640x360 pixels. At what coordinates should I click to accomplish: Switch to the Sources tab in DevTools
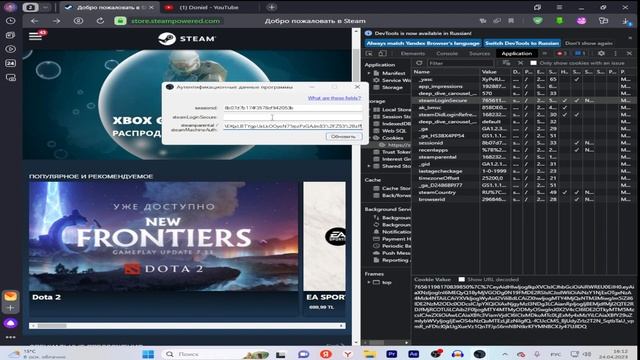479,53
